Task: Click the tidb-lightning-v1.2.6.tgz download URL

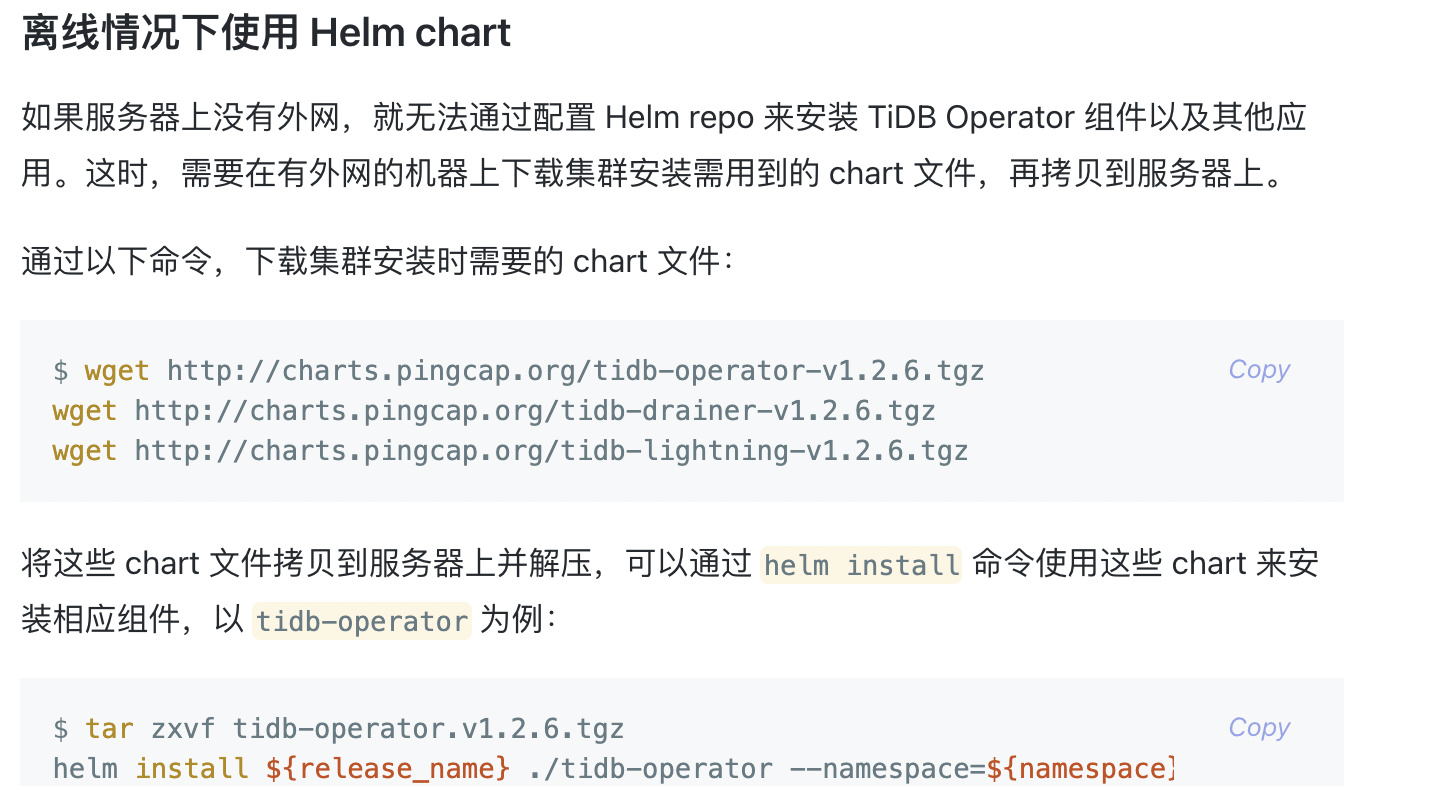Action: tap(551, 451)
